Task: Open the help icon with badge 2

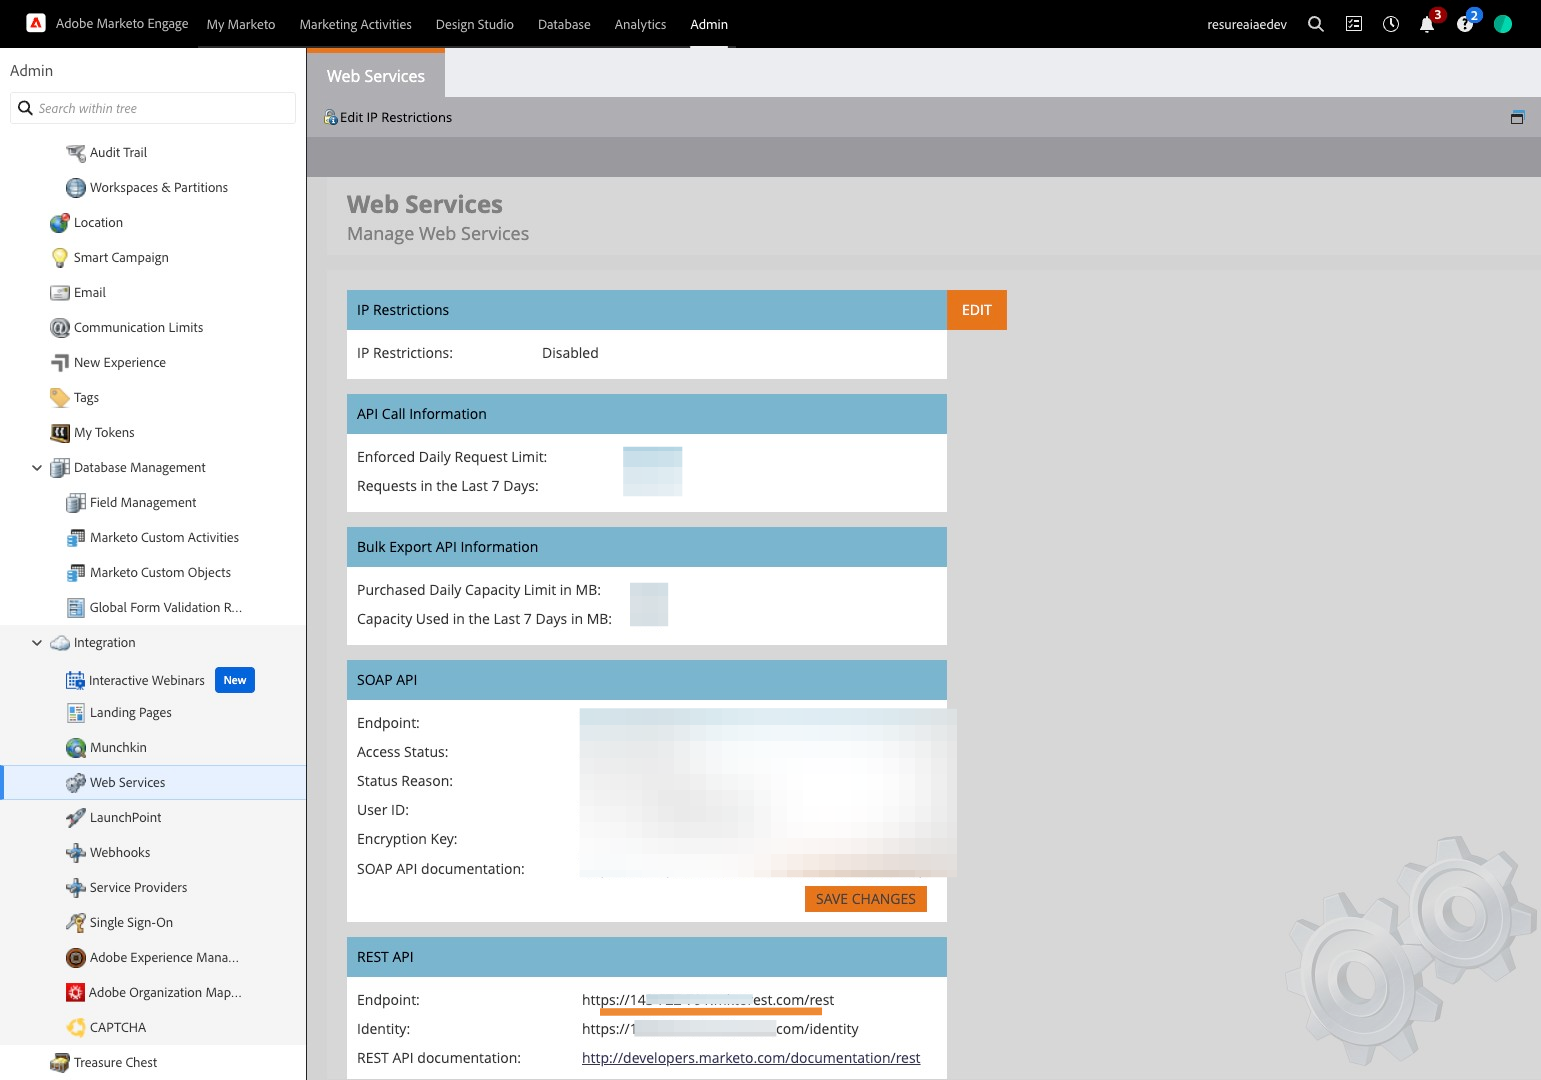Action: pyautogui.click(x=1465, y=24)
